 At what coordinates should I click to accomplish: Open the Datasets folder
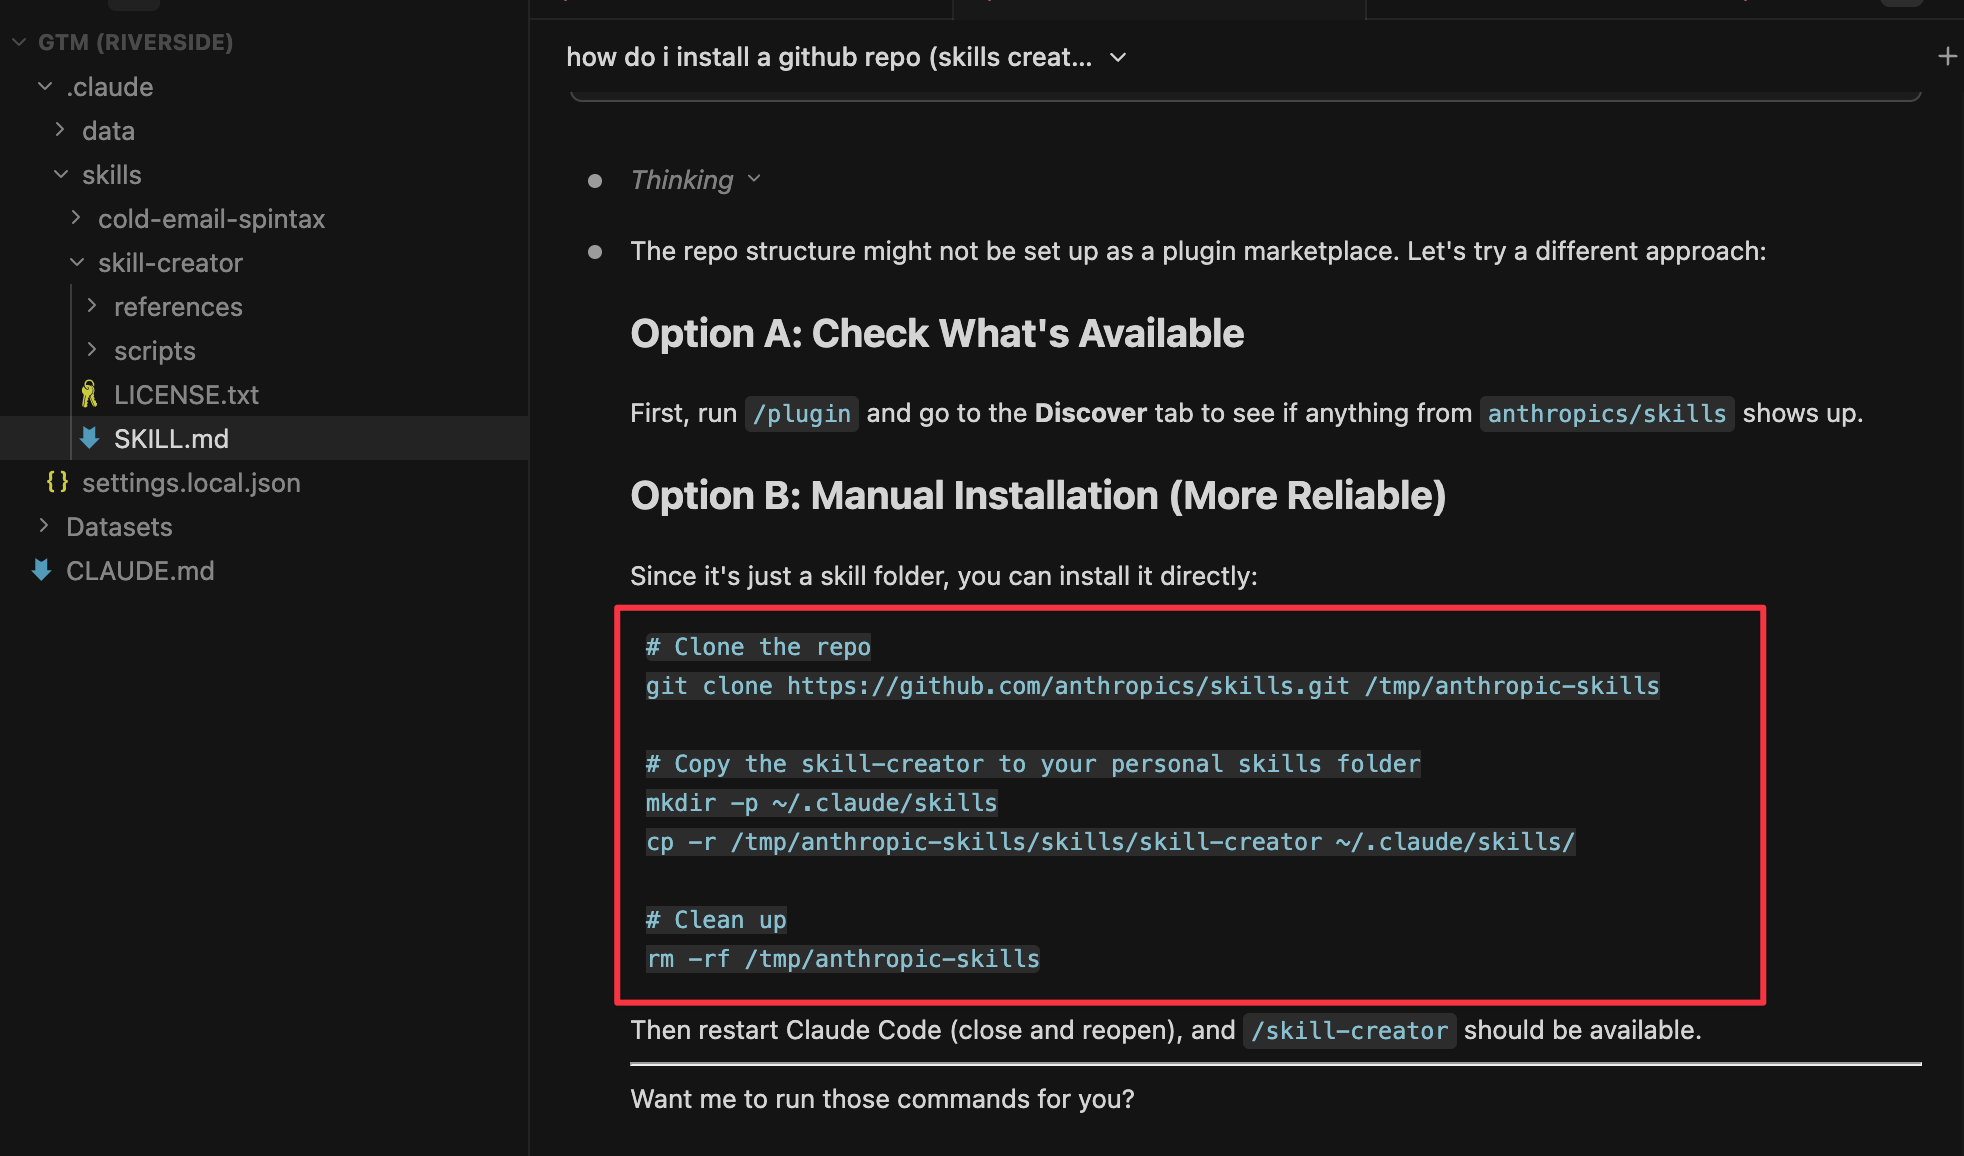click(x=118, y=526)
